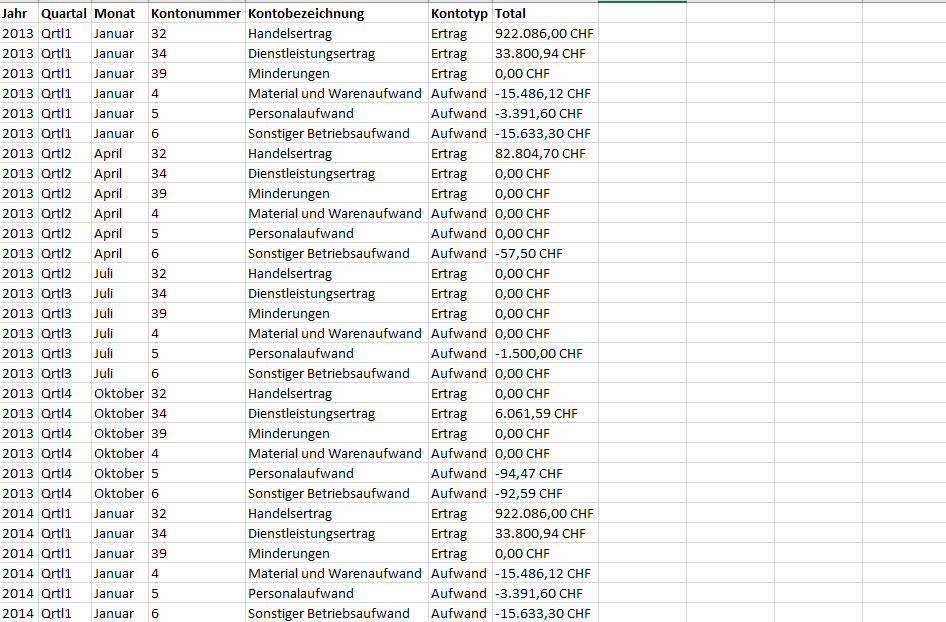Click the Kontotyp header cell
The height and width of the screenshot is (622, 946).
459,14
